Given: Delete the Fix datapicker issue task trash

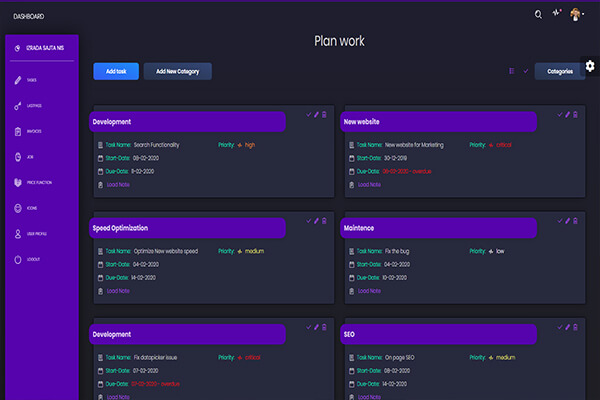Looking at the screenshot, I should 324,327.
